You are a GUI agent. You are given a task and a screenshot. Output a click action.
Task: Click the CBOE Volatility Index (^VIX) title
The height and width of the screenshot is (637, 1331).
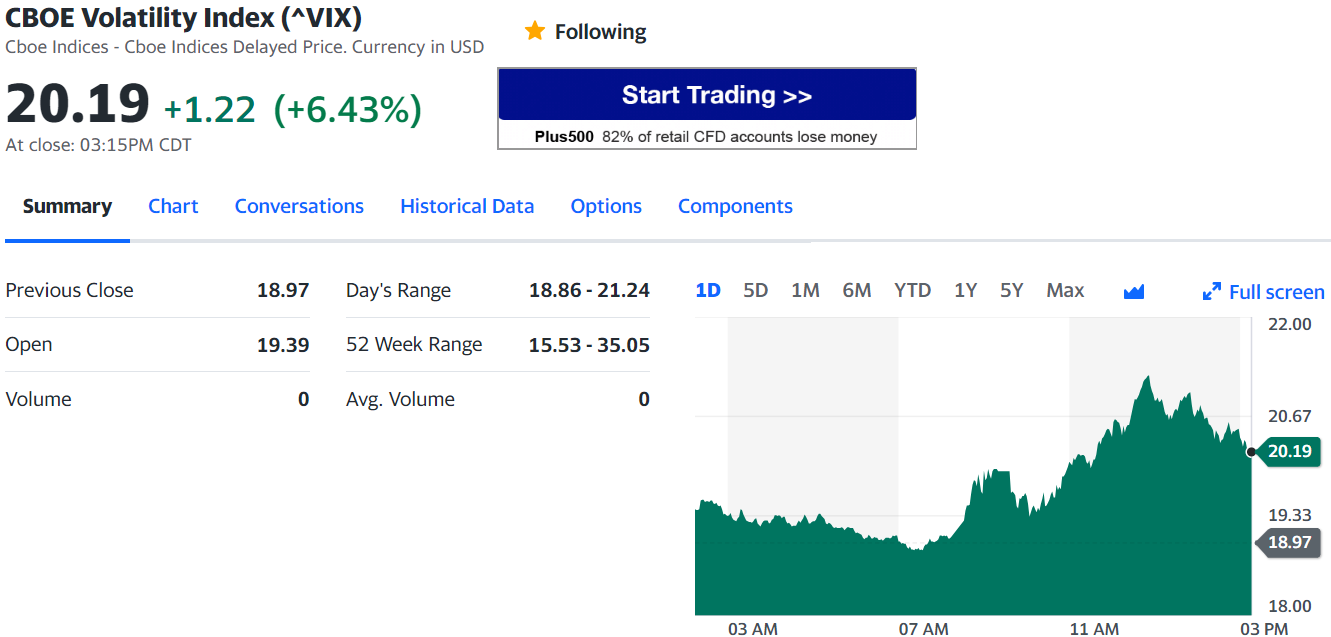[184, 17]
